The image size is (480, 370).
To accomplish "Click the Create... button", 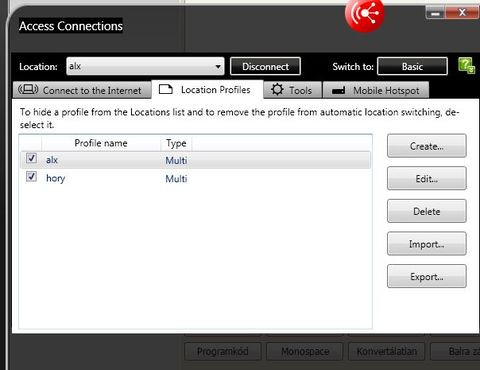I will click(x=427, y=146).
